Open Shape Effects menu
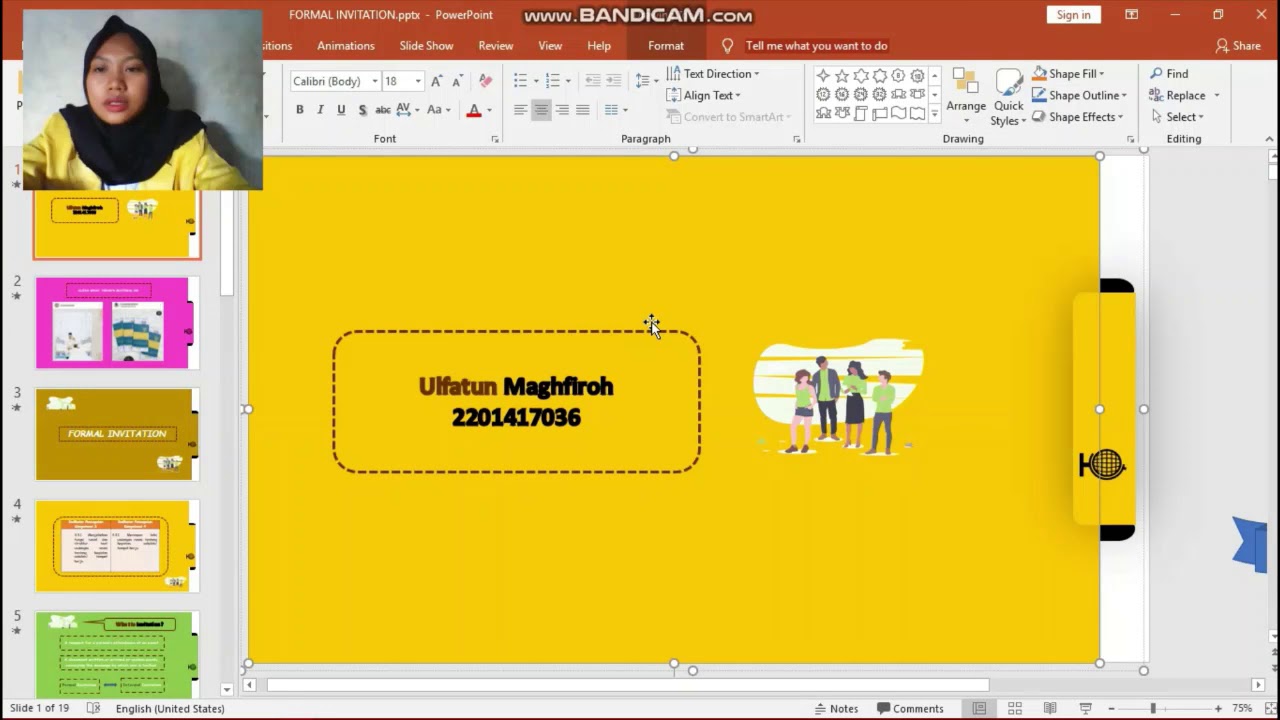This screenshot has width=1280, height=720. pos(1078,117)
